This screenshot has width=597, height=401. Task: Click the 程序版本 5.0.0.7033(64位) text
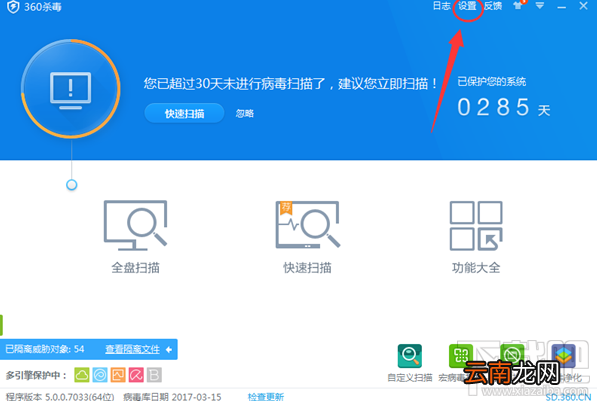point(60,396)
